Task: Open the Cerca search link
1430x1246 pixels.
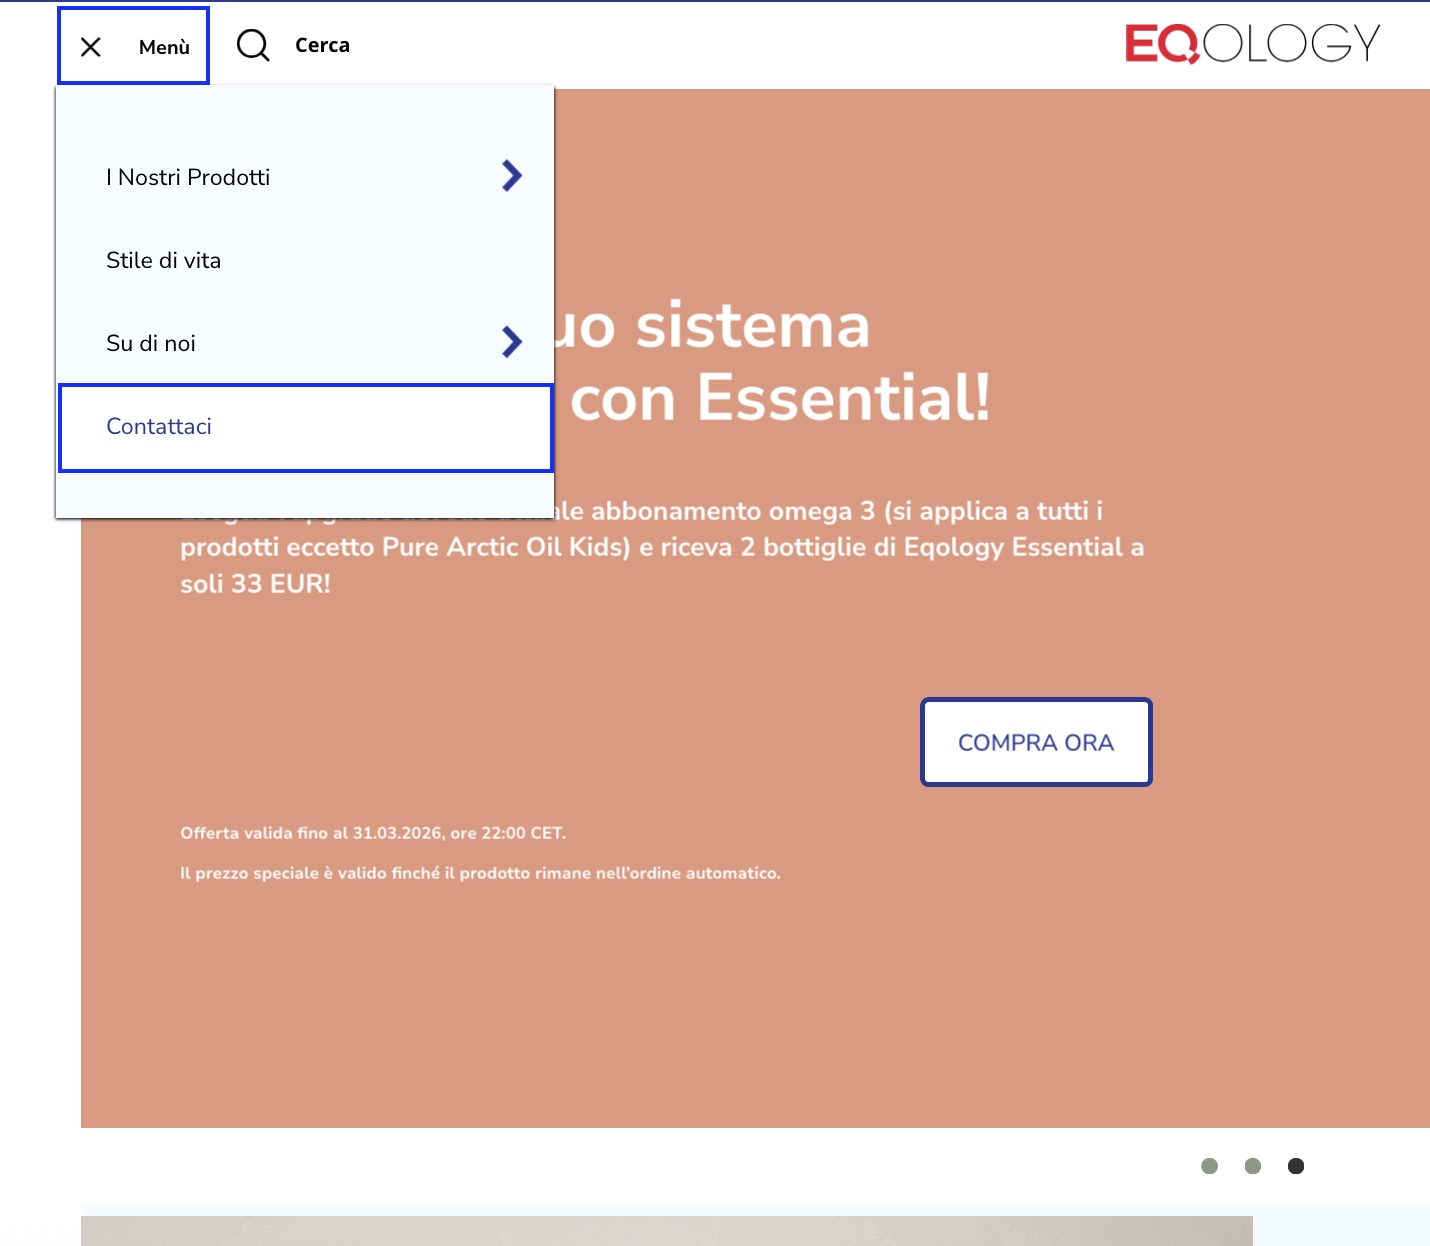Action: 322,45
